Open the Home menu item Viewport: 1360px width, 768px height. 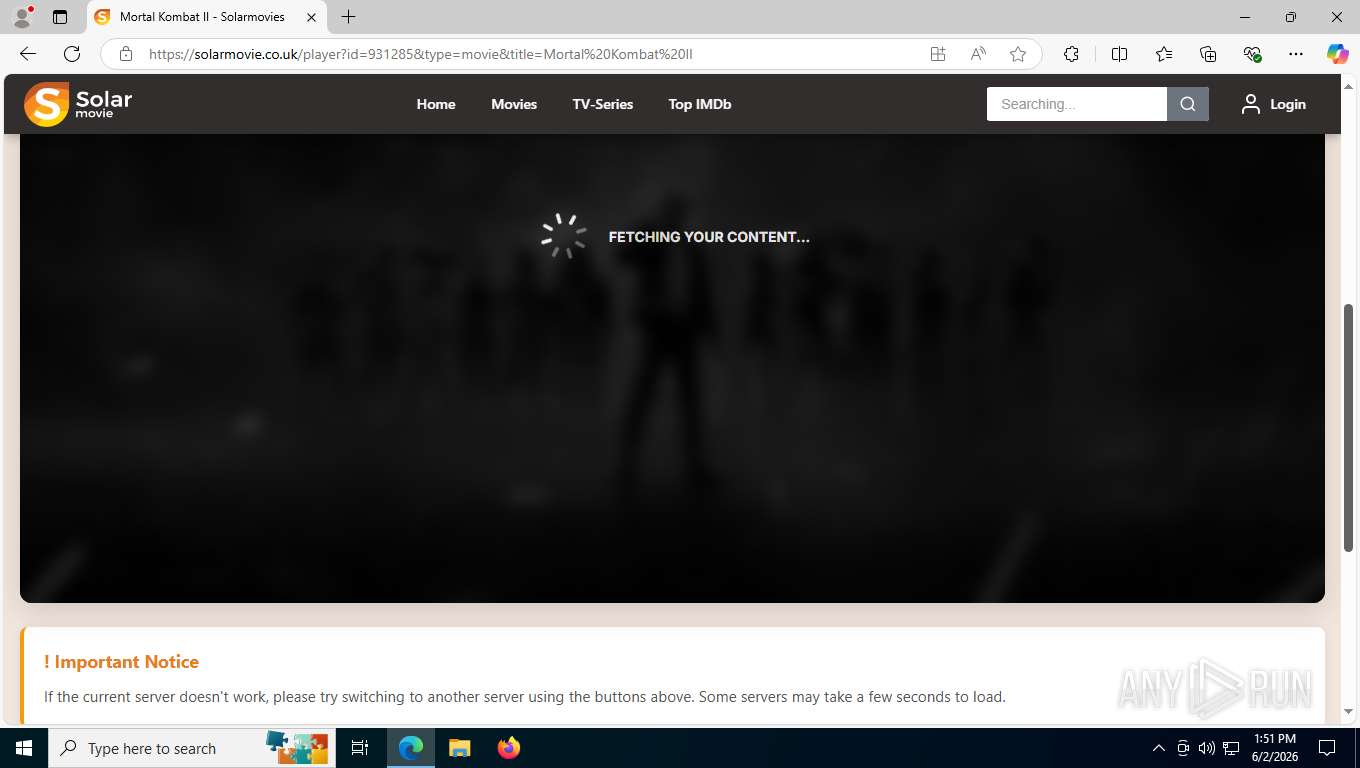[436, 104]
